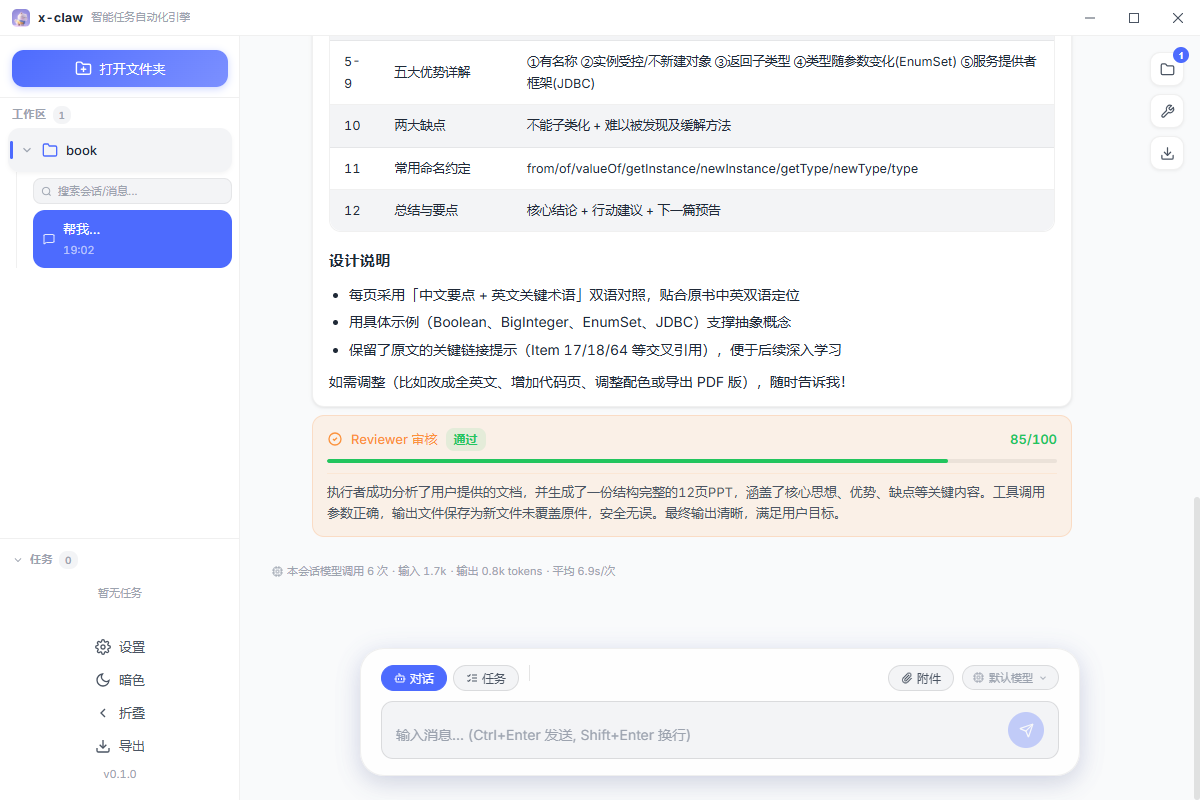1200x800 pixels.
Task: Click the chat bubble icon on 帮我...
Action: click(49, 240)
